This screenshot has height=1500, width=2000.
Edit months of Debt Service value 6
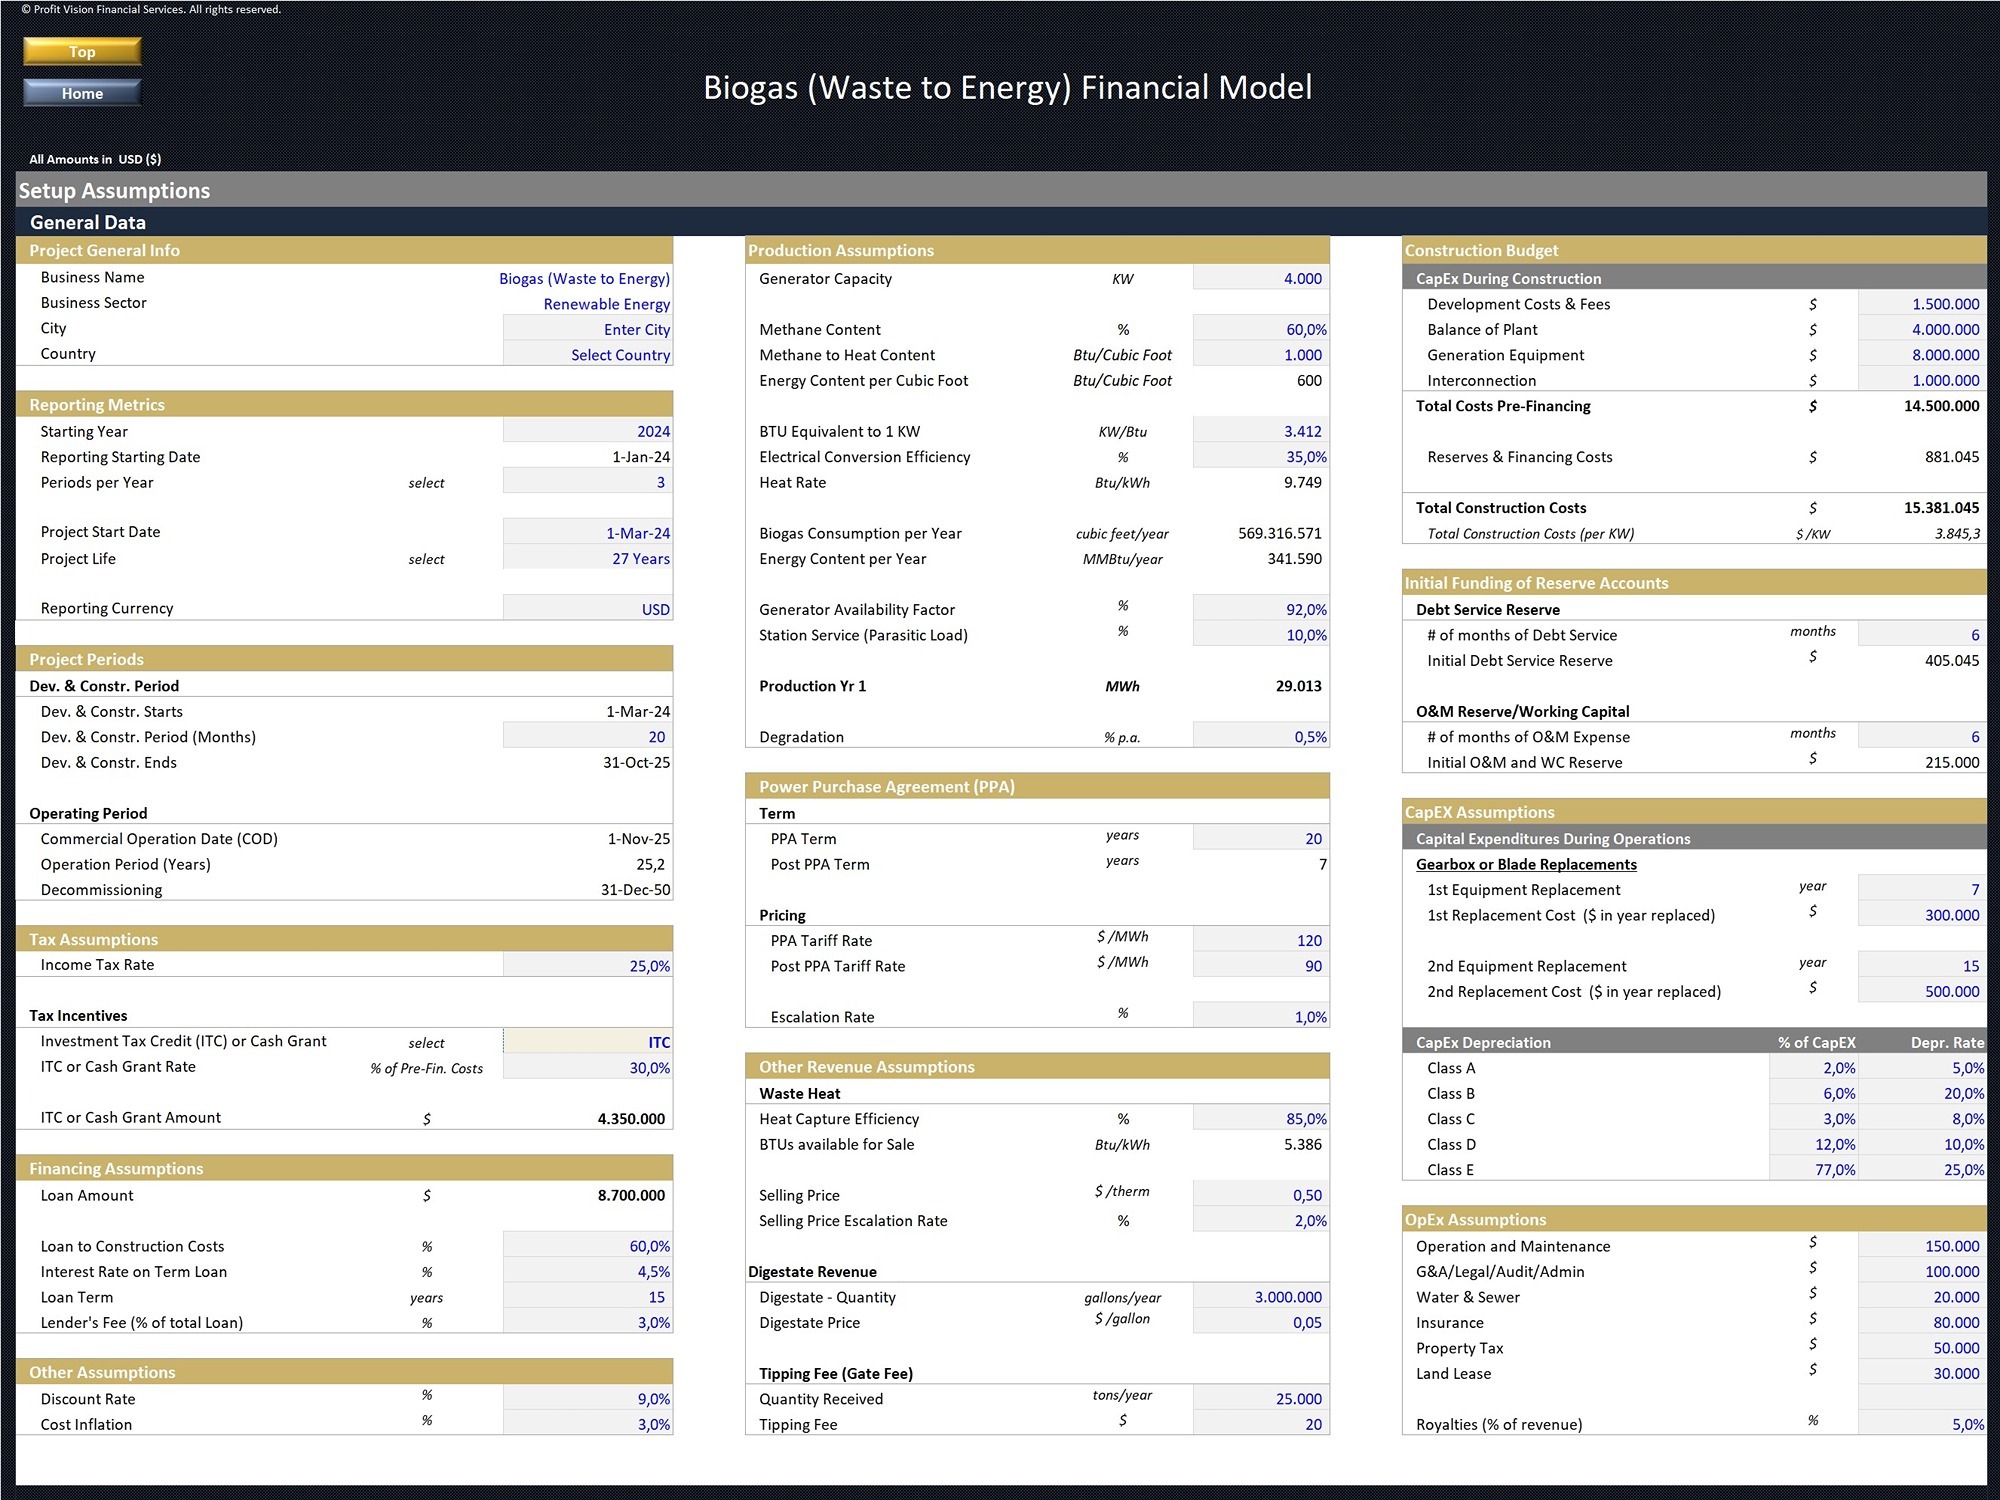(1922, 635)
